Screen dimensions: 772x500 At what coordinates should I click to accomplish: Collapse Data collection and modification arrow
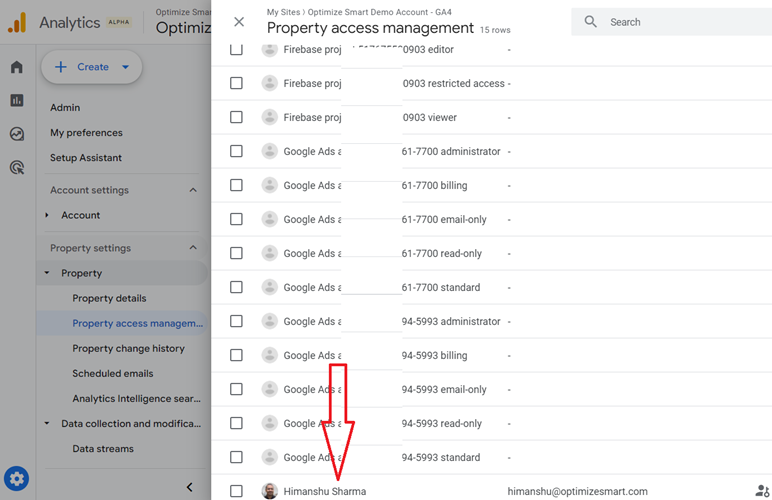pos(47,423)
